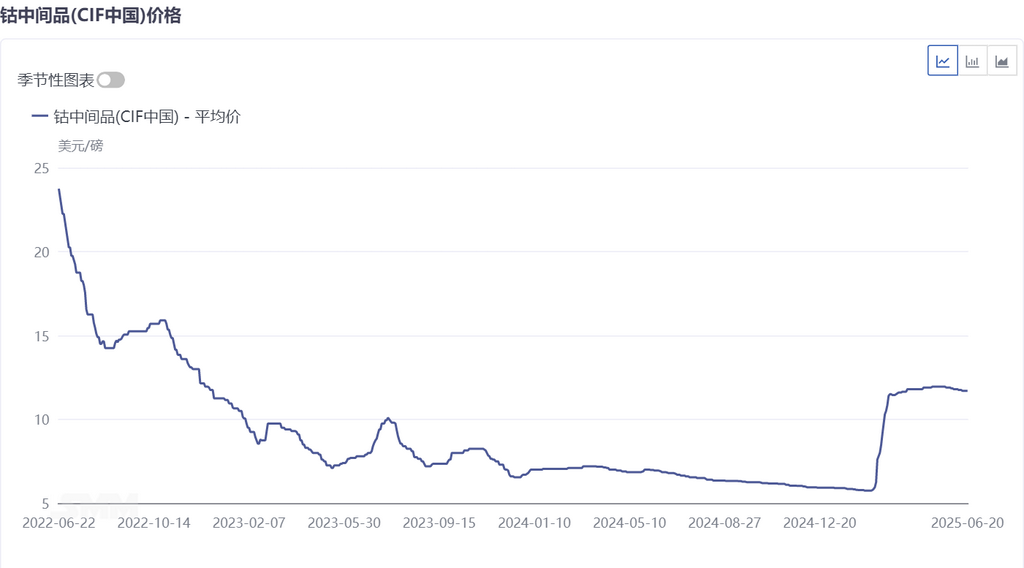Image resolution: width=1024 pixels, height=568 pixels.
Task: Click the 2024-01-10 x-axis date label
Action: [x=534, y=522]
